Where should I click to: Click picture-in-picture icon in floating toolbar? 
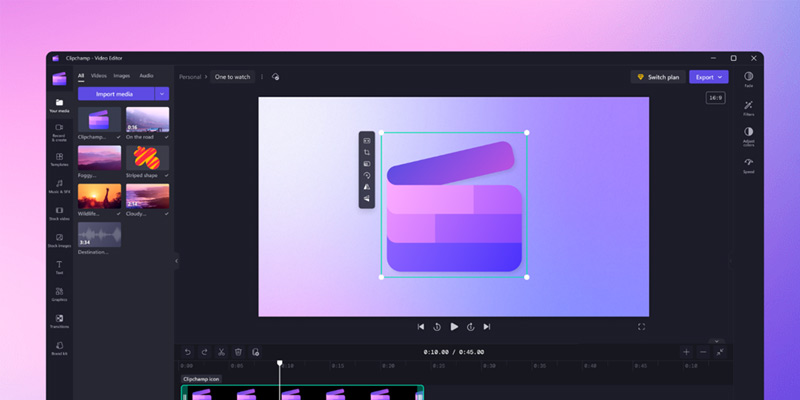tap(366, 164)
